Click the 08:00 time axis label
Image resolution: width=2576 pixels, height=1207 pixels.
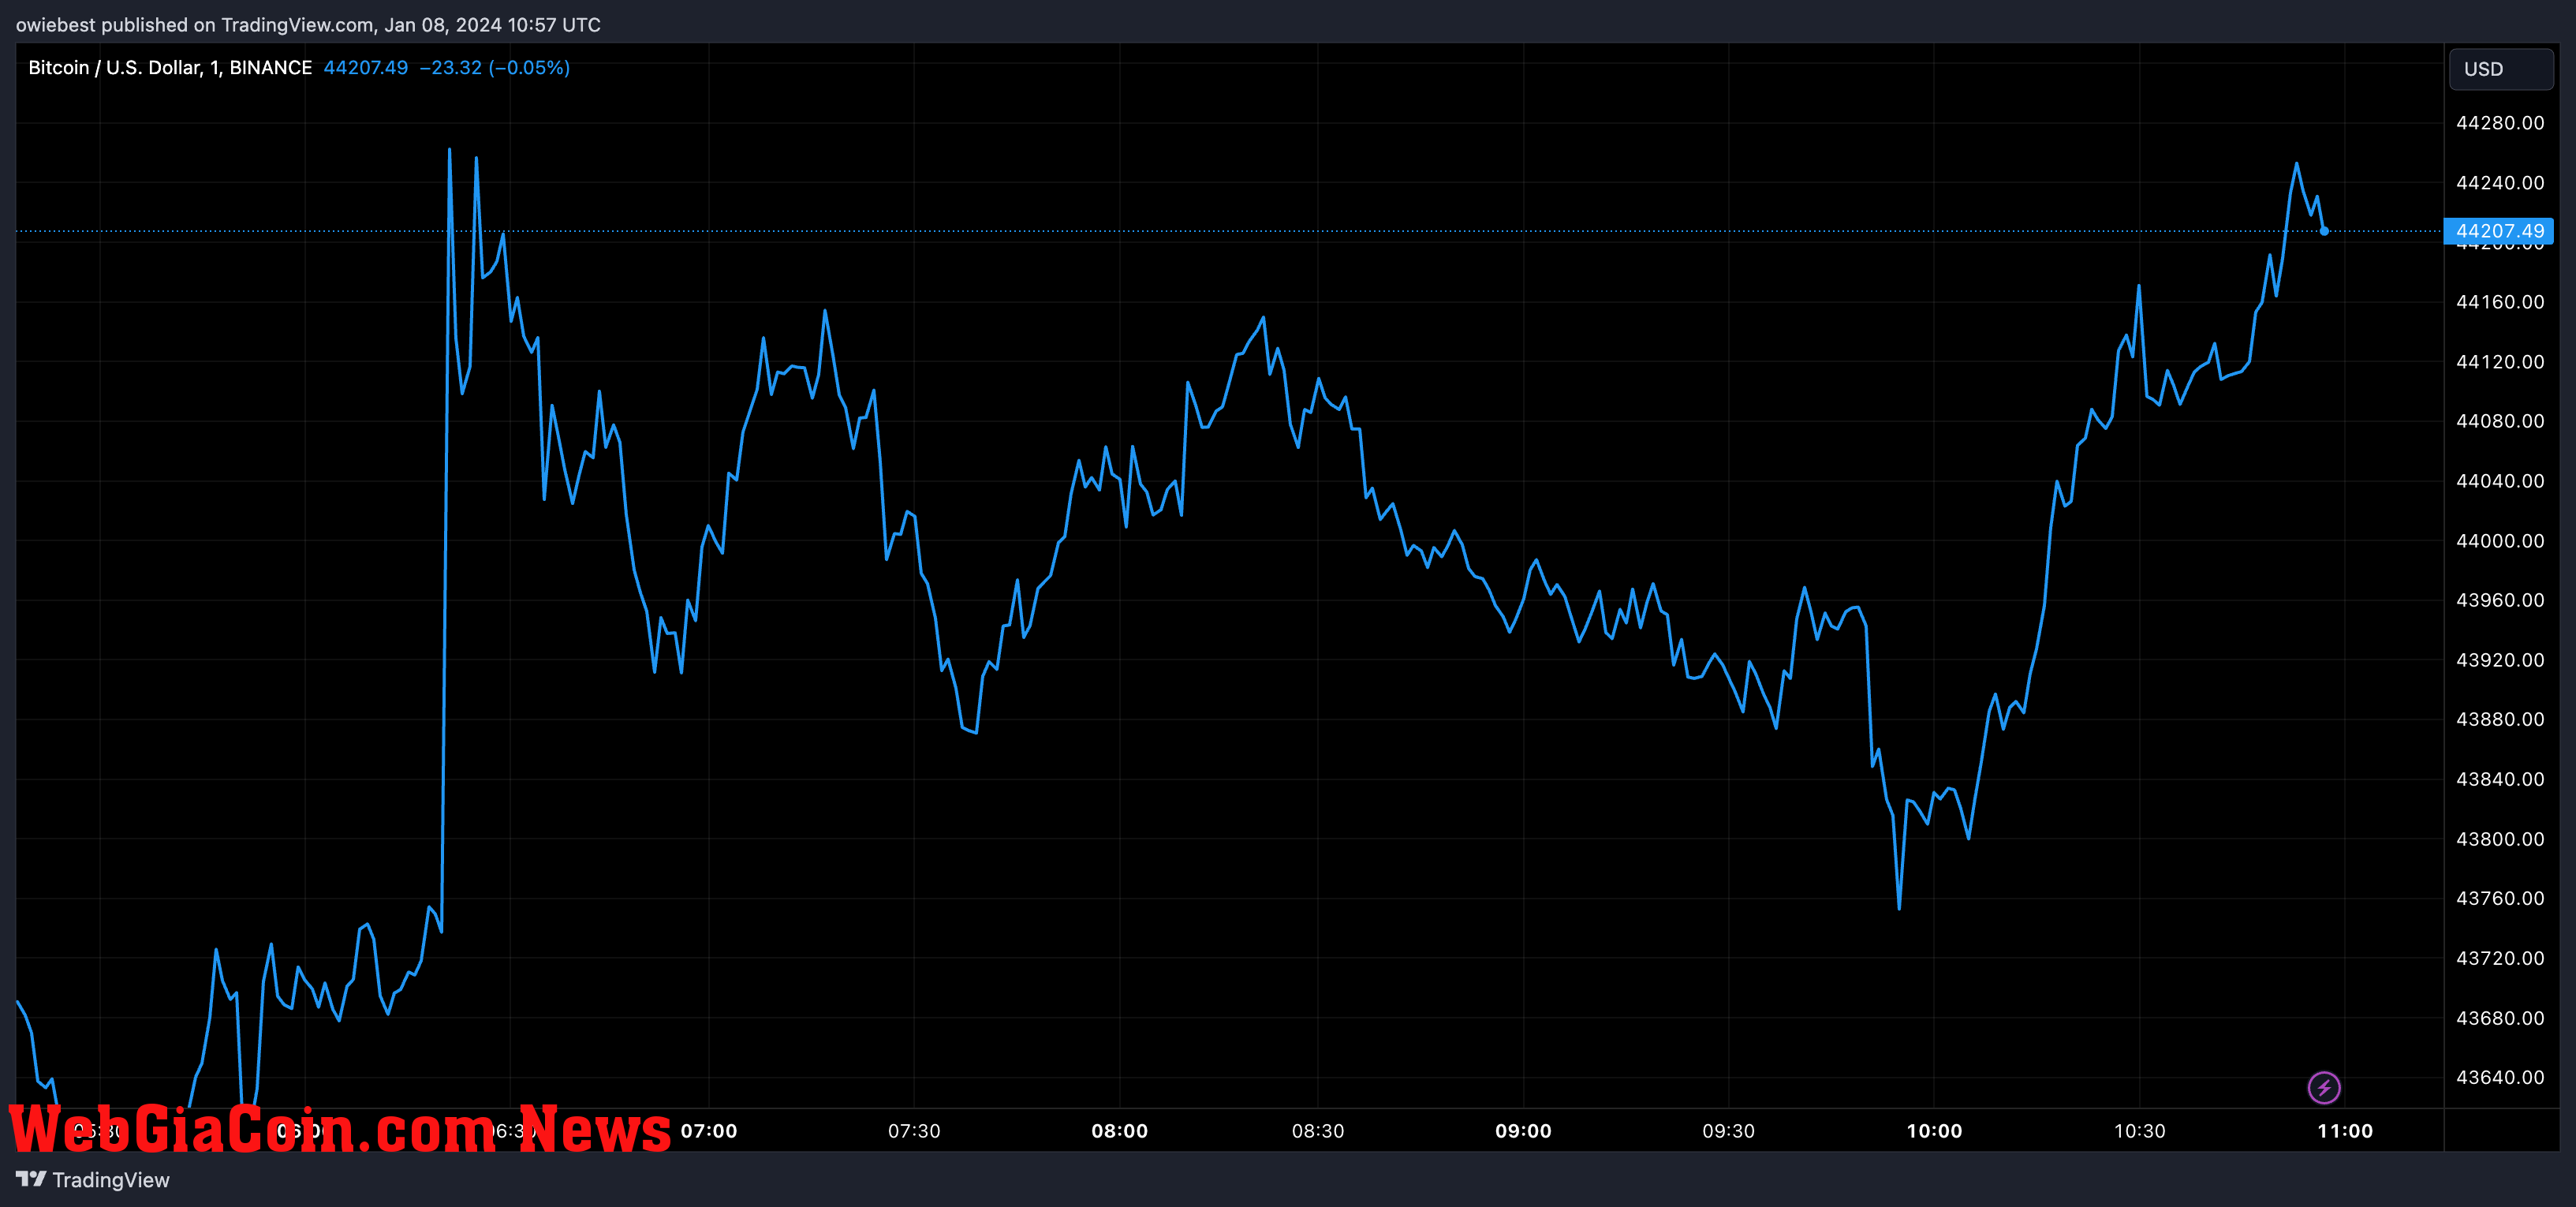(1120, 1131)
